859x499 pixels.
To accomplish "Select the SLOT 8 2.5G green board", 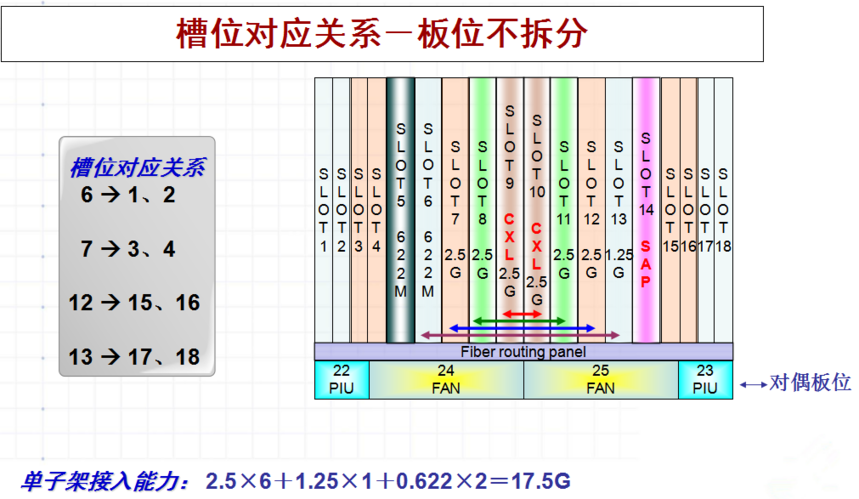I will pyautogui.click(x=483, y=210).
